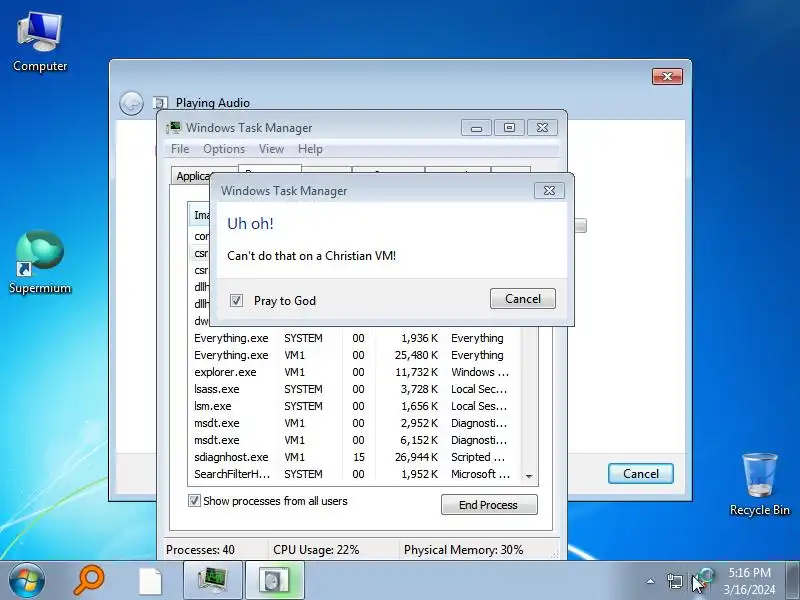Launch the Supermium desktop shortcut
This screenshot has height=600, width=800.
[x=40, y=262]
